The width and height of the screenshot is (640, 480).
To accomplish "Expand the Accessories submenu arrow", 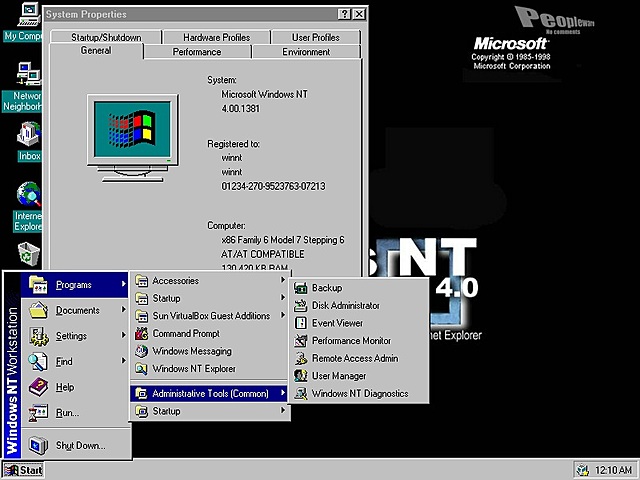I will tap(282, 280).
